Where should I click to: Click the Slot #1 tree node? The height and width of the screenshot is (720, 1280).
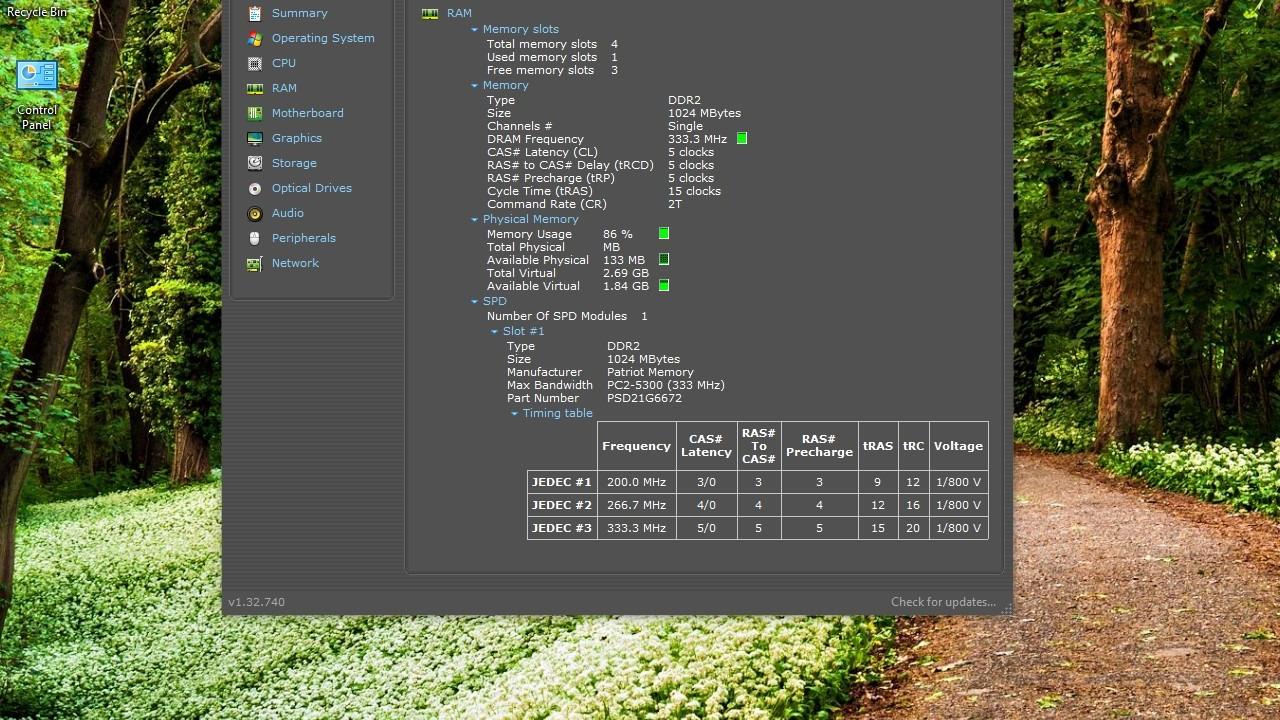(523, 331)
